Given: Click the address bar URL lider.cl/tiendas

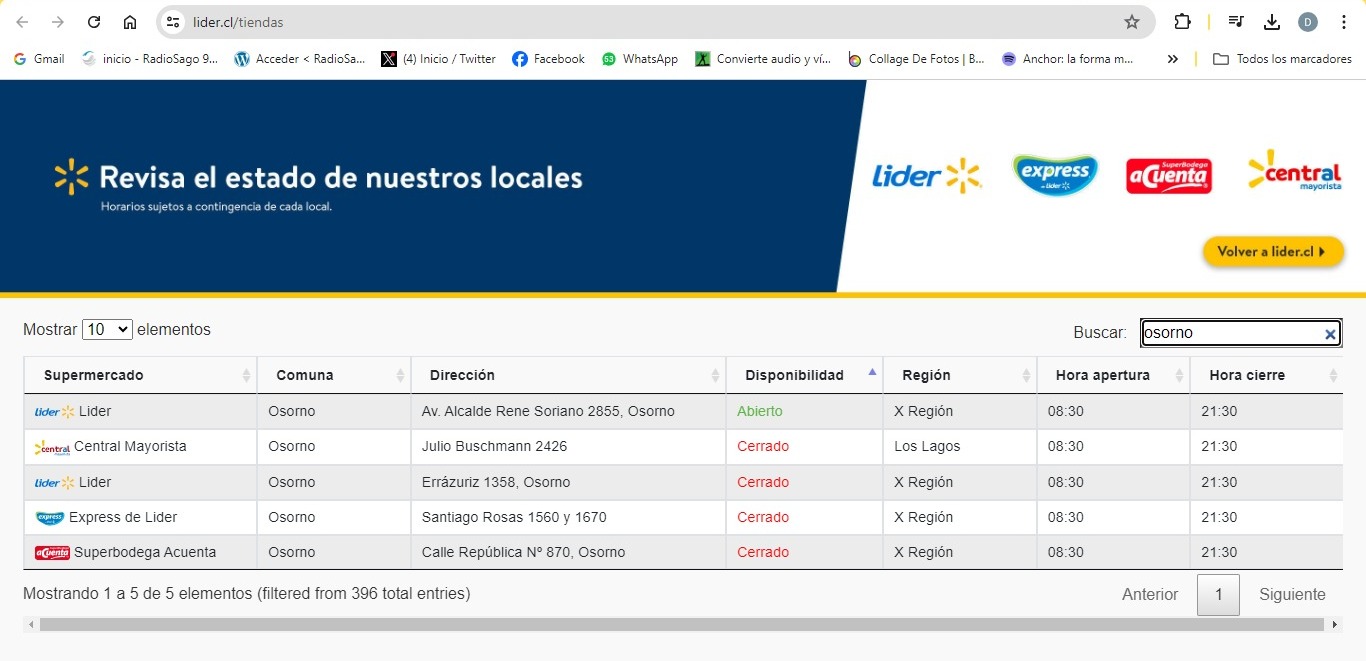Looking at the screenshot, I should point(239,22).
